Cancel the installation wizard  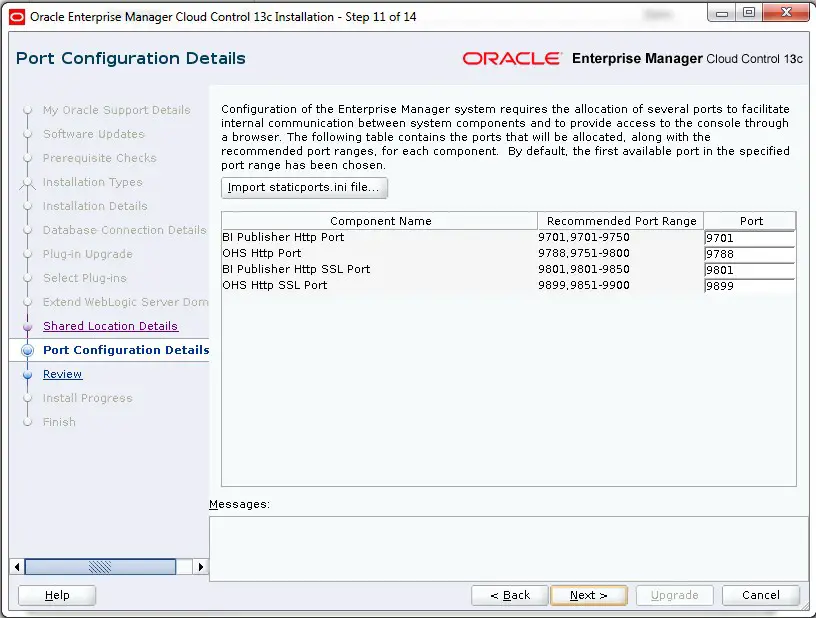pyautogui.click(x=761, y=595)
